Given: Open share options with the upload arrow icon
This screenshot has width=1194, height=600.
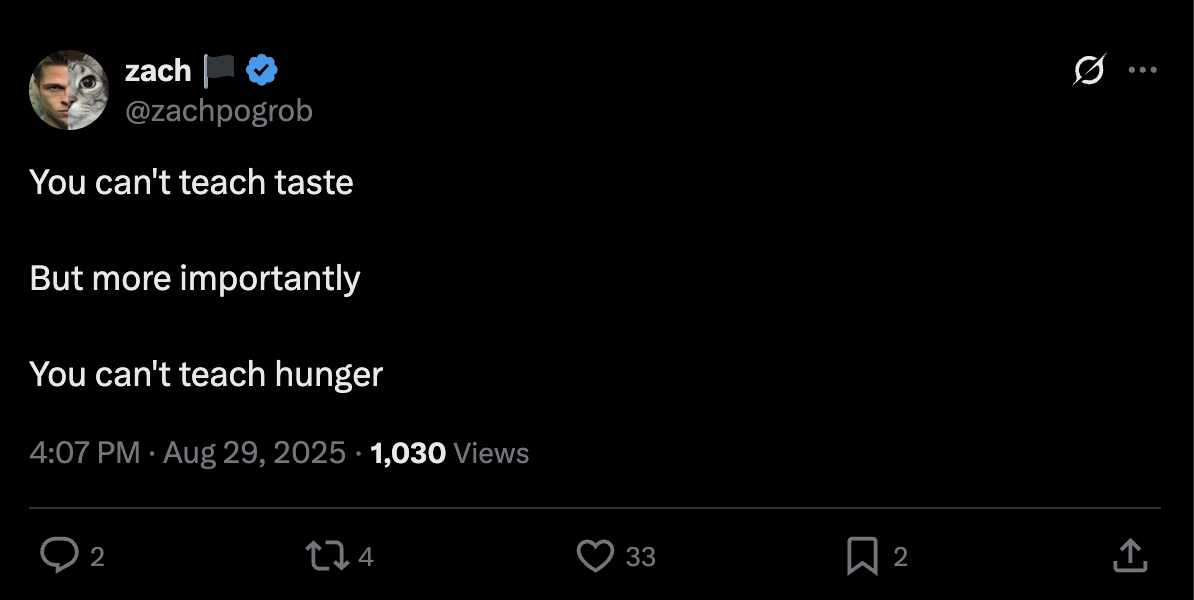Looking at the screenshot, I should point(1129,556).
